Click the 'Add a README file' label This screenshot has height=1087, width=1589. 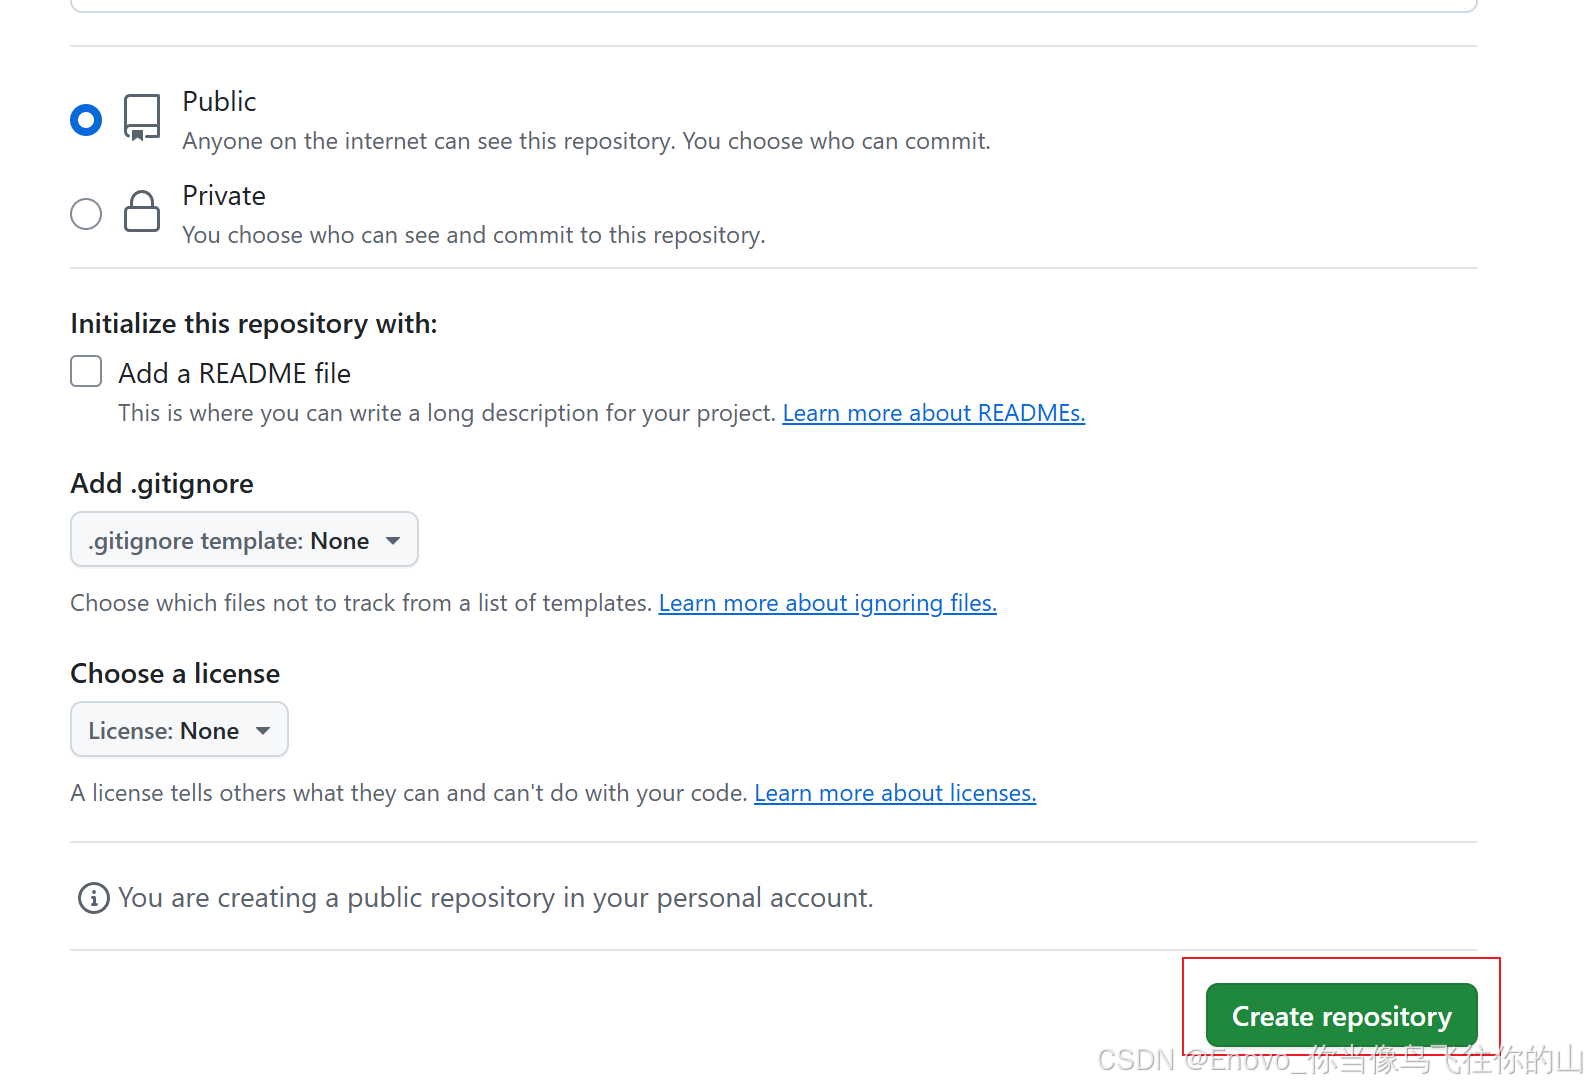pos(234,373)
